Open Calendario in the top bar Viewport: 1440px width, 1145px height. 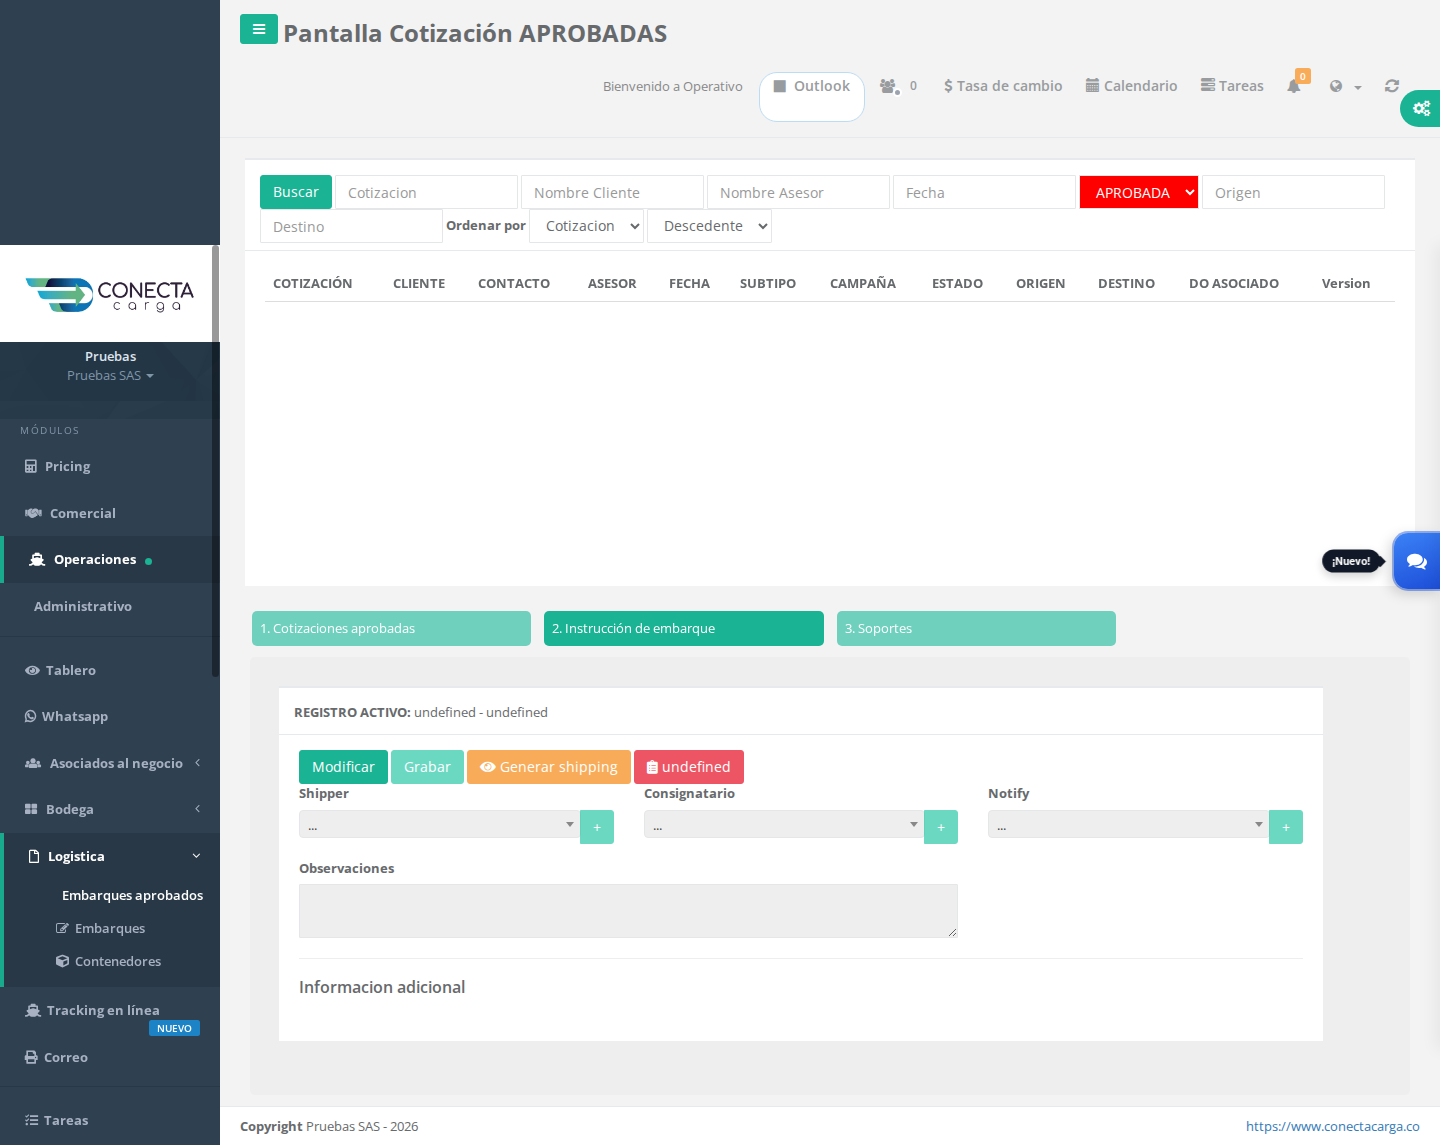click(1131, 86)
